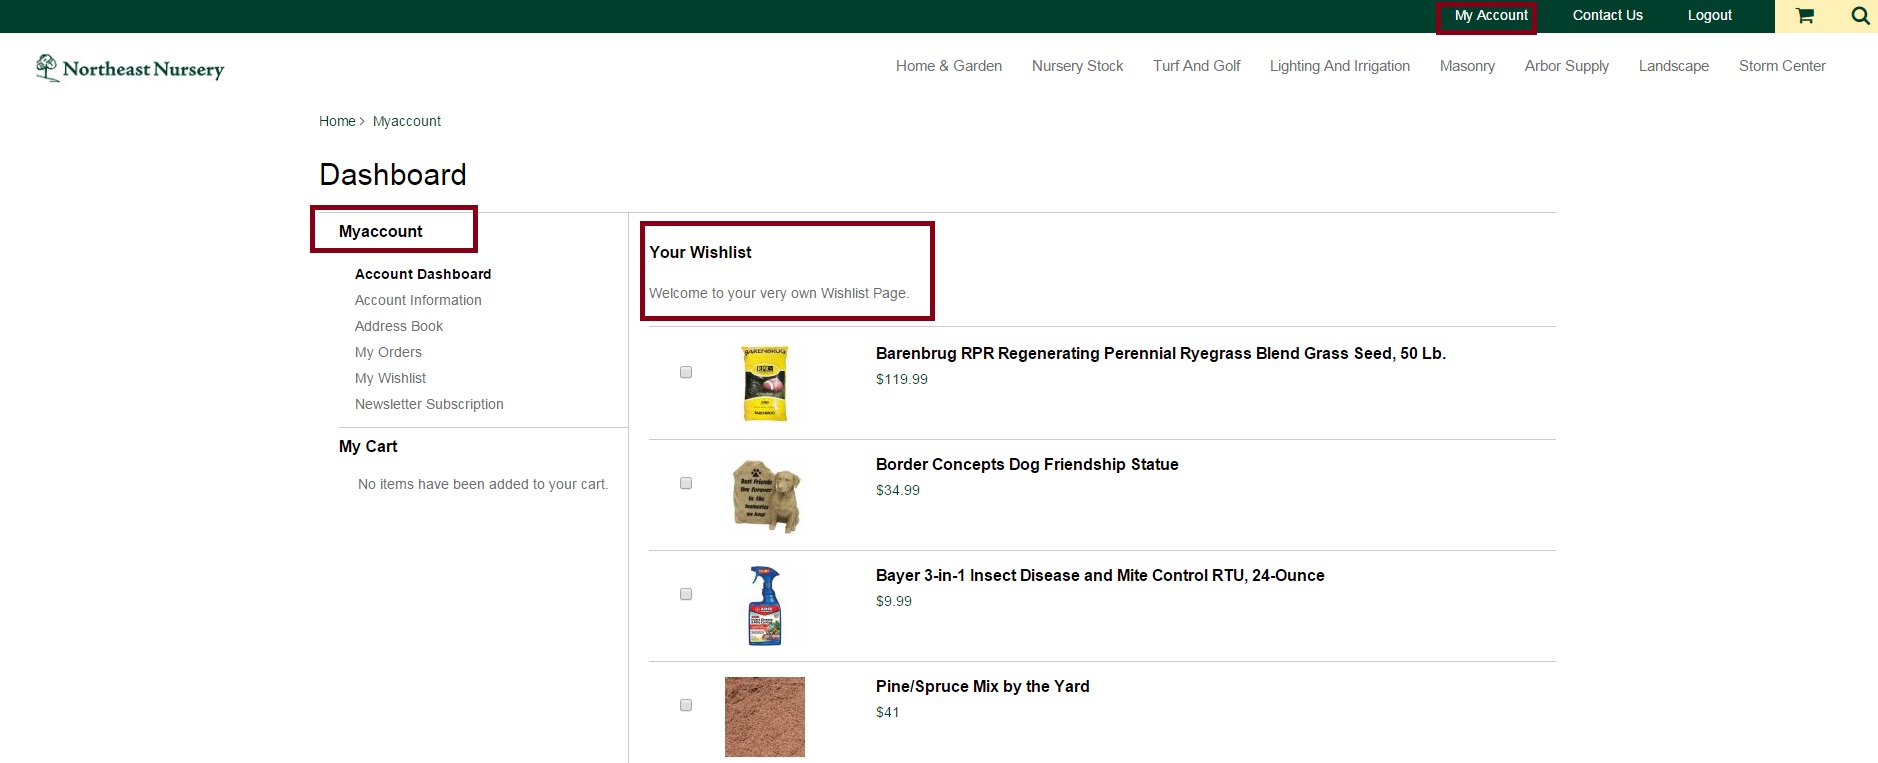This screenshot has height=763, width=1878.
Task: Open the shopping cart icon
Action: click(1805, 16)
